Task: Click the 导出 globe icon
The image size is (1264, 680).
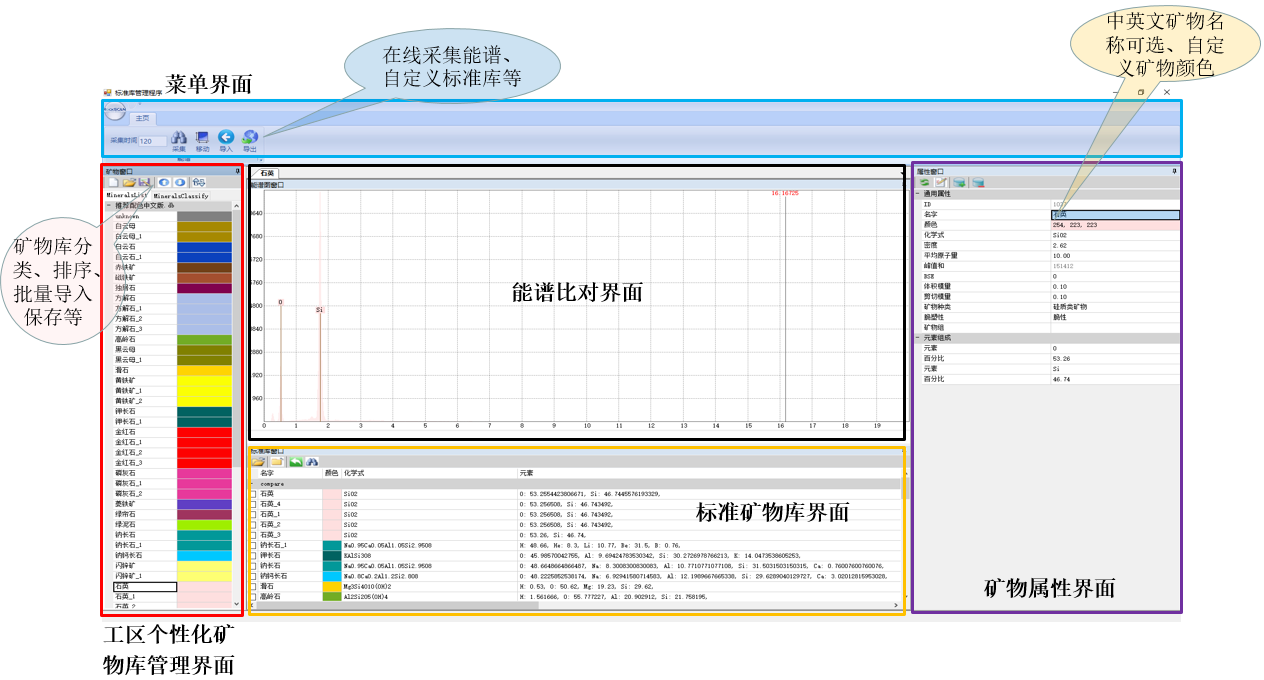Action: (250, 138)
